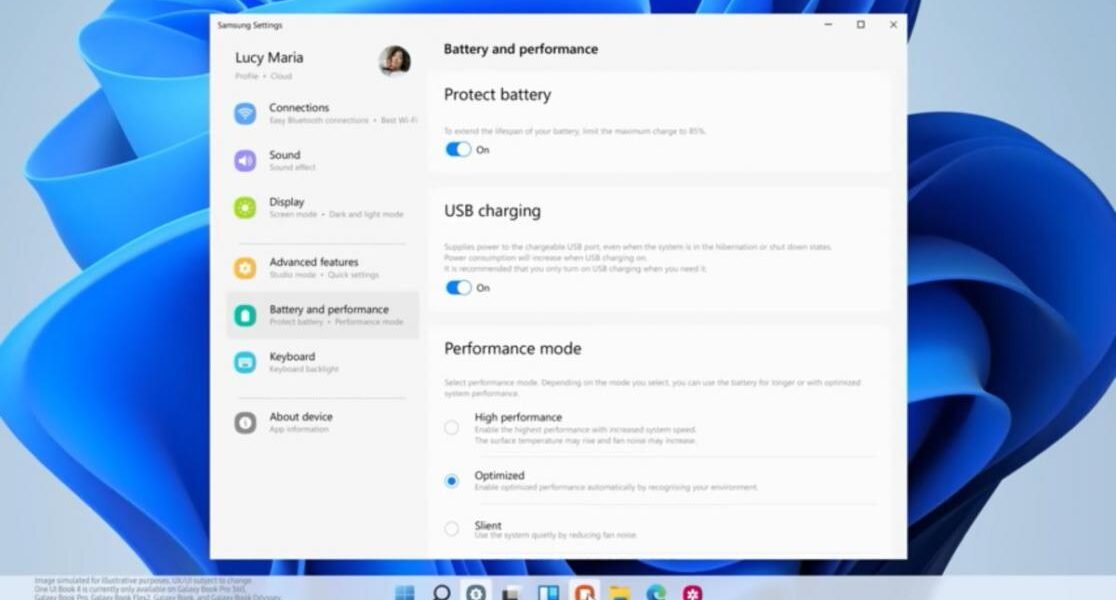
Task: Maximize the Samsung Settings window
Action: pos(860,24)
